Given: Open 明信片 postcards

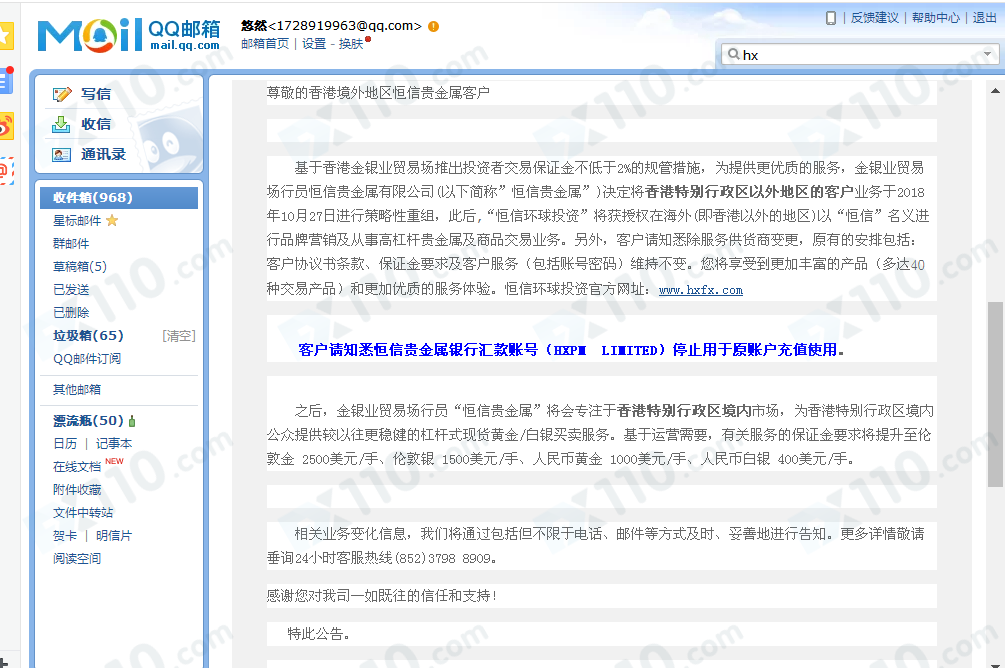Looking at the screenshot, I should coord(114,536).
